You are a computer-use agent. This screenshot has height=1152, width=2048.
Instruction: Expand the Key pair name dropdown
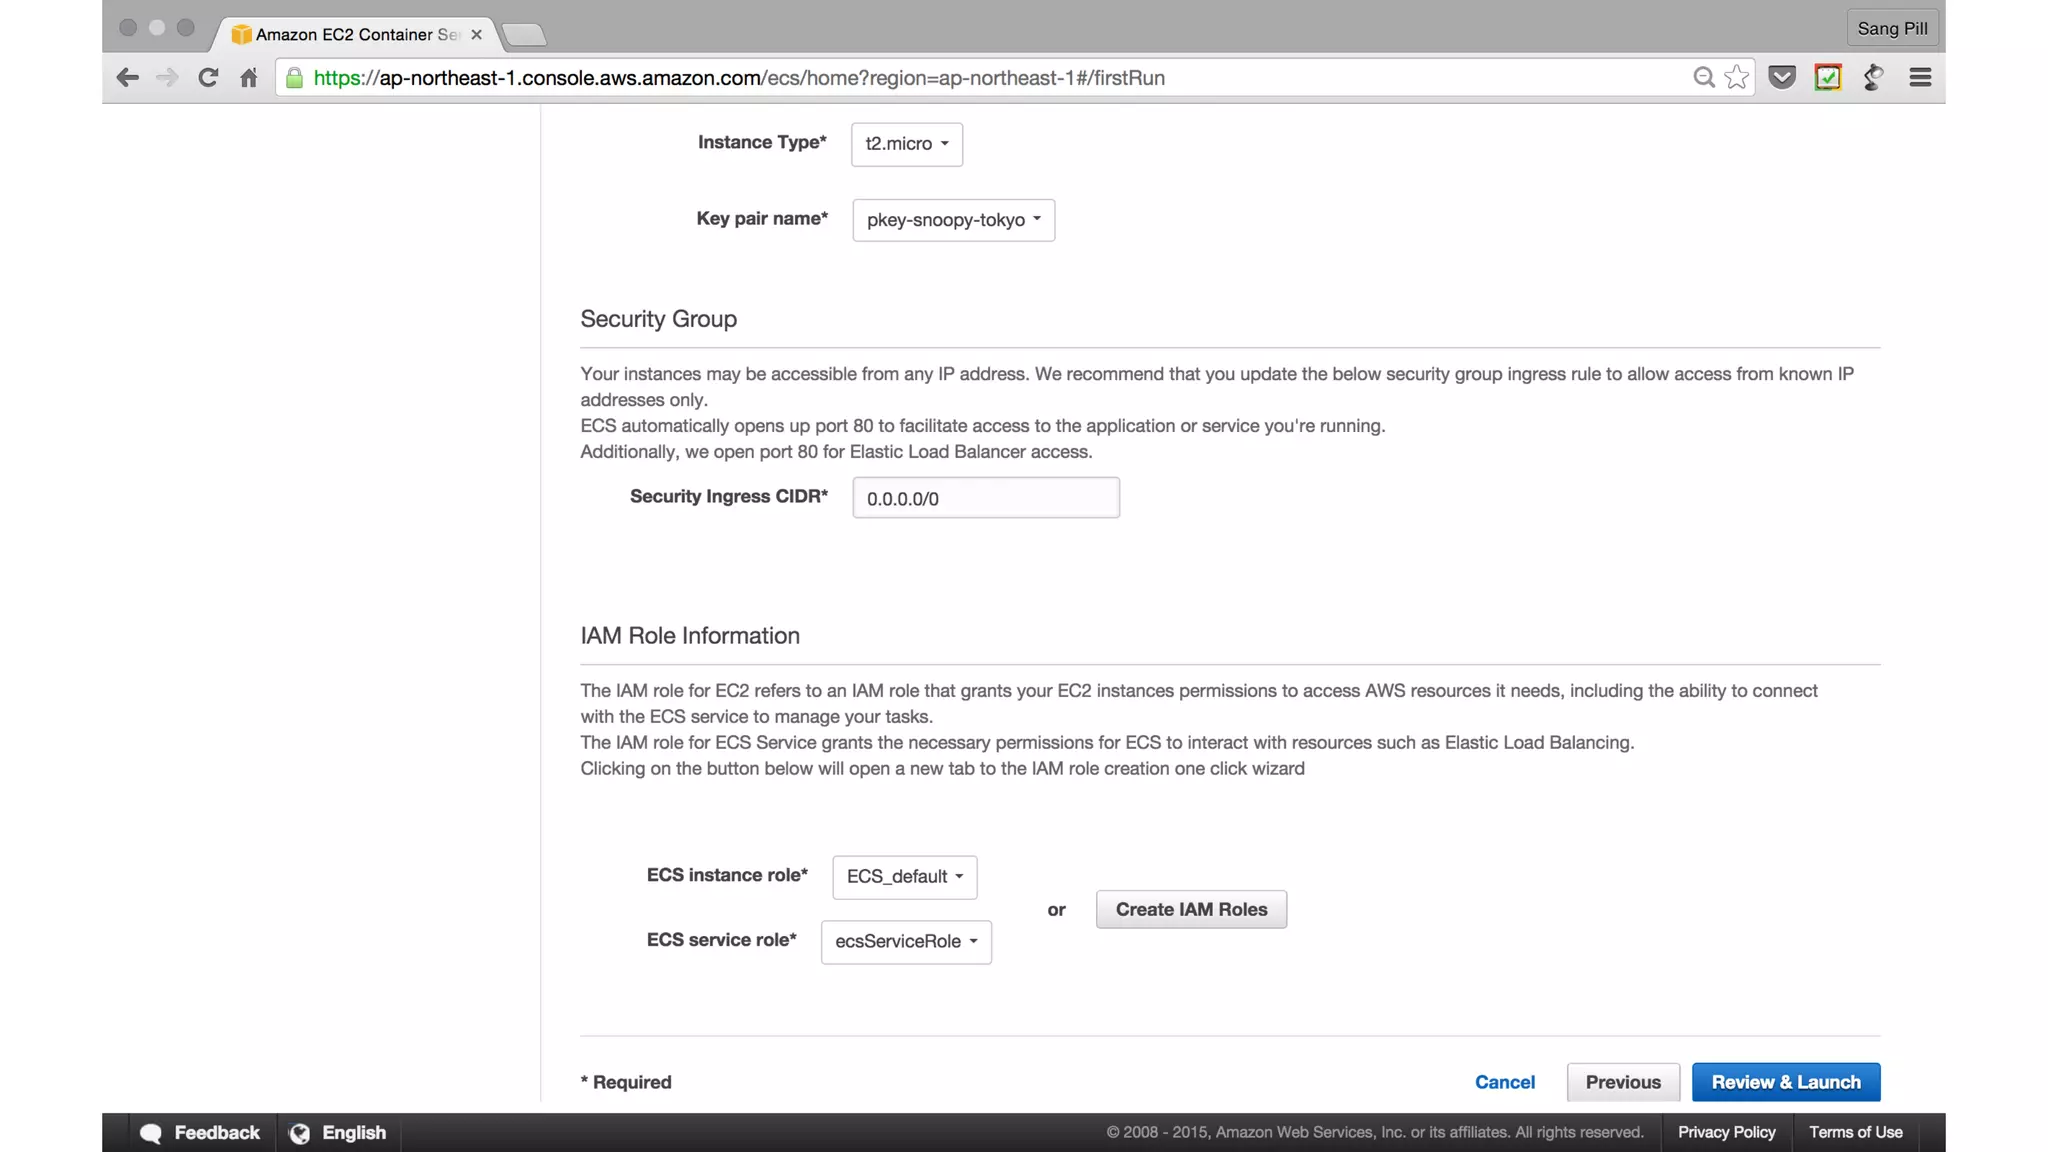953,220
